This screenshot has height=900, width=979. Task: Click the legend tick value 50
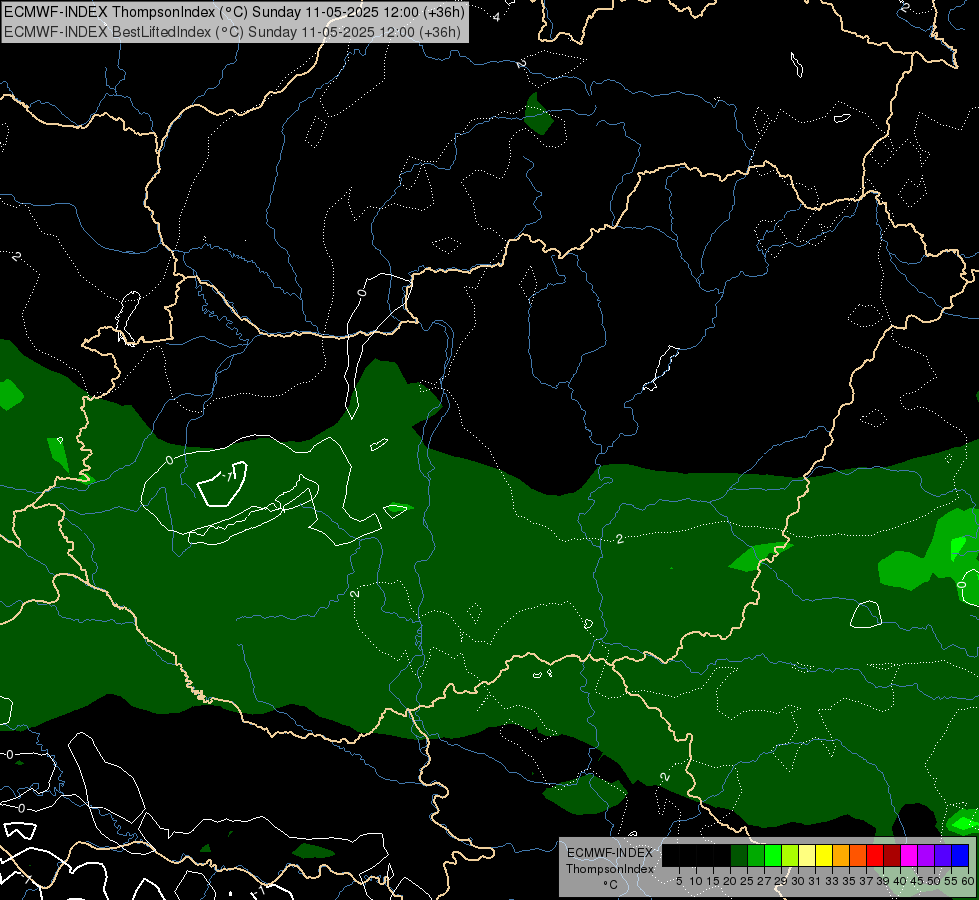(934, 881)
